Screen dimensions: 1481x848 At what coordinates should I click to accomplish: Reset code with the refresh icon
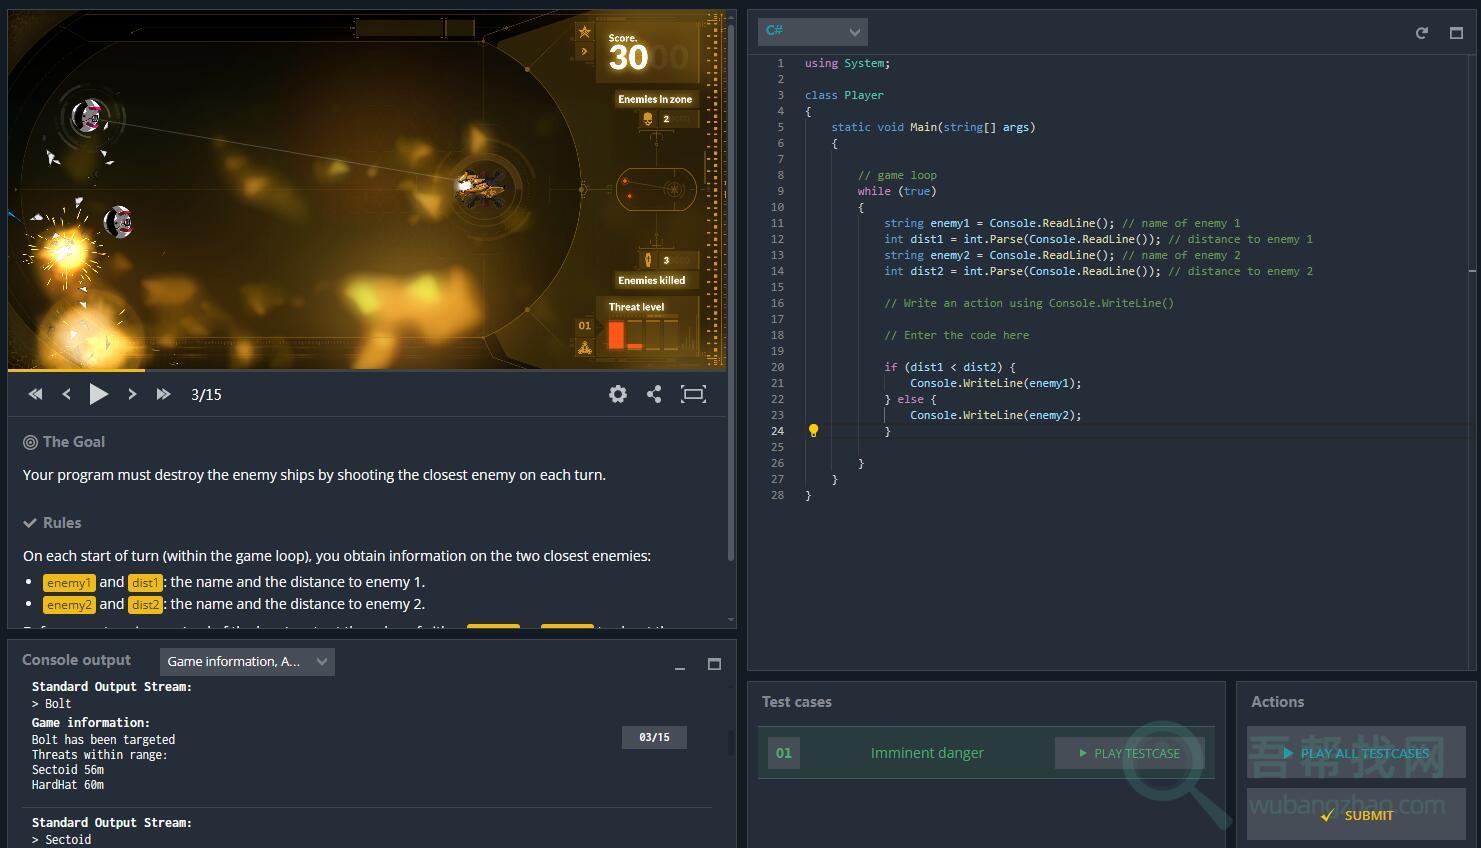[1421, 33]
